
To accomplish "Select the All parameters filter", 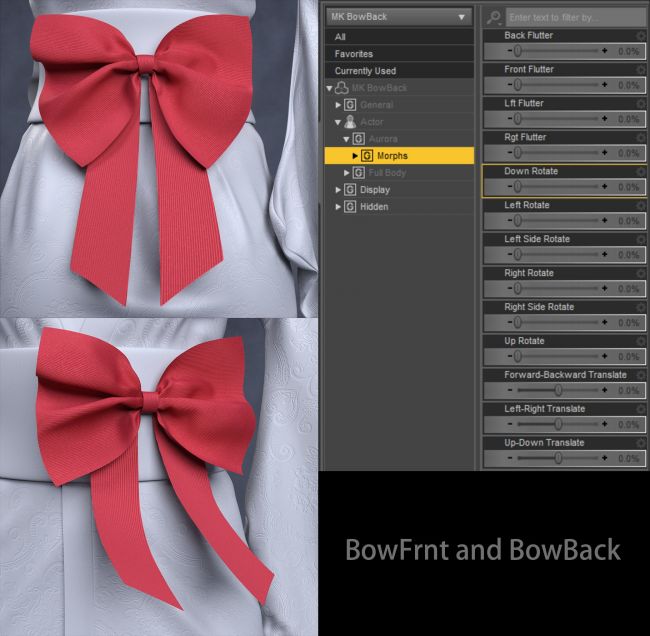I will click(x=341, y=37).
